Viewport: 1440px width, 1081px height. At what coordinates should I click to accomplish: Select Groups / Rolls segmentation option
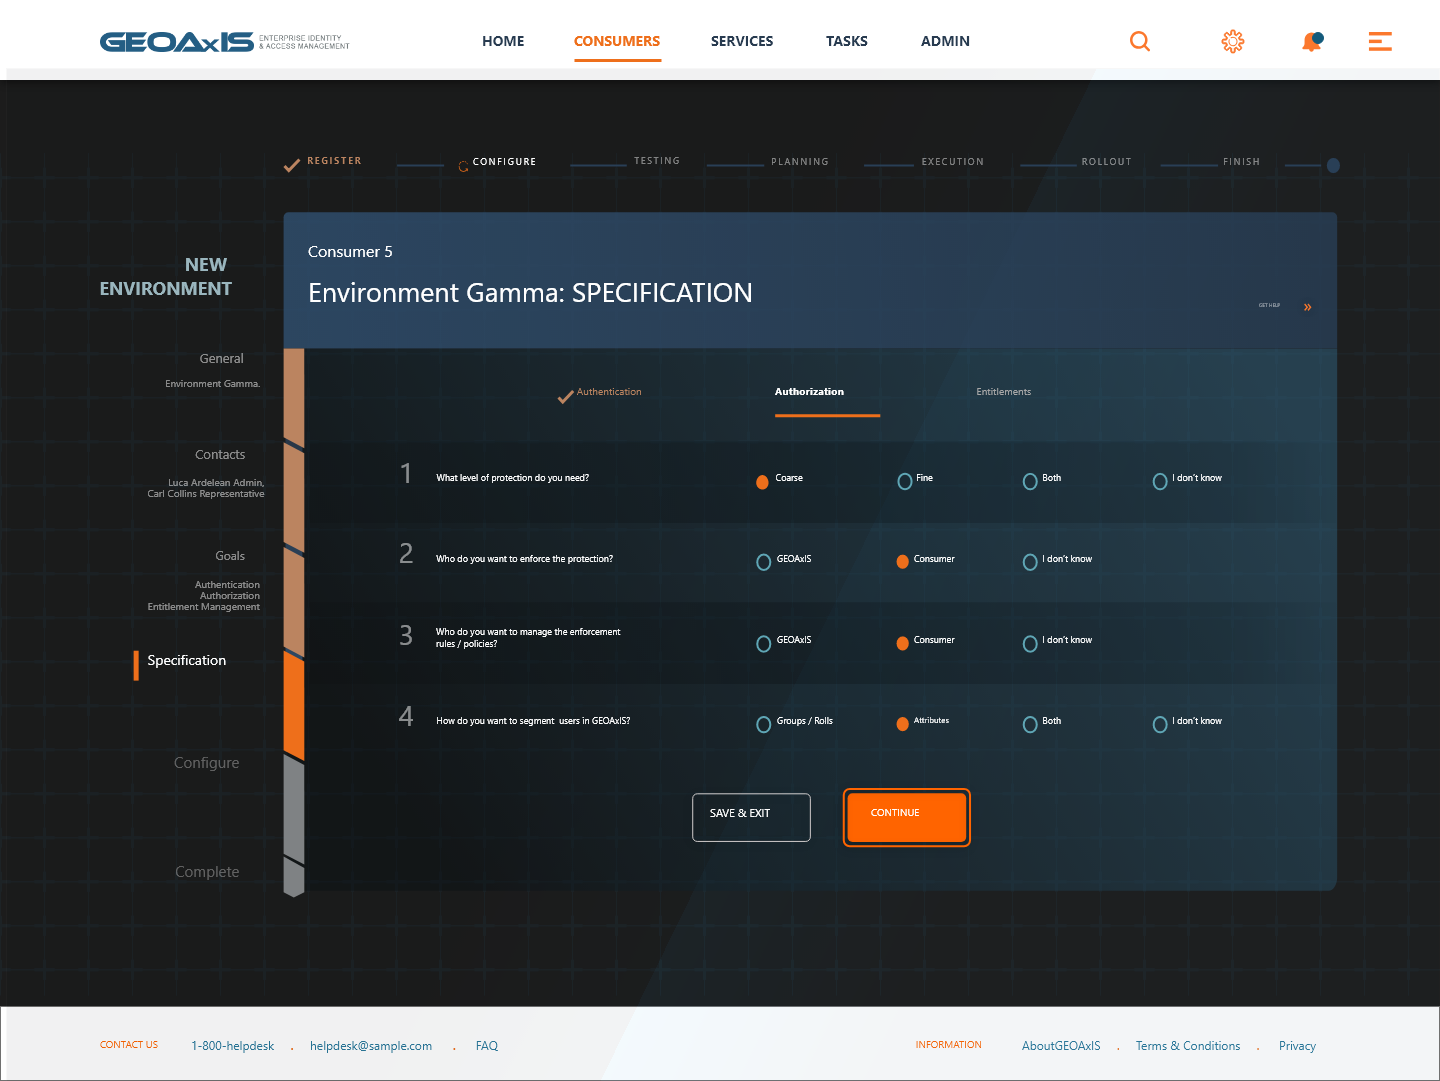[x=764, y=725]
